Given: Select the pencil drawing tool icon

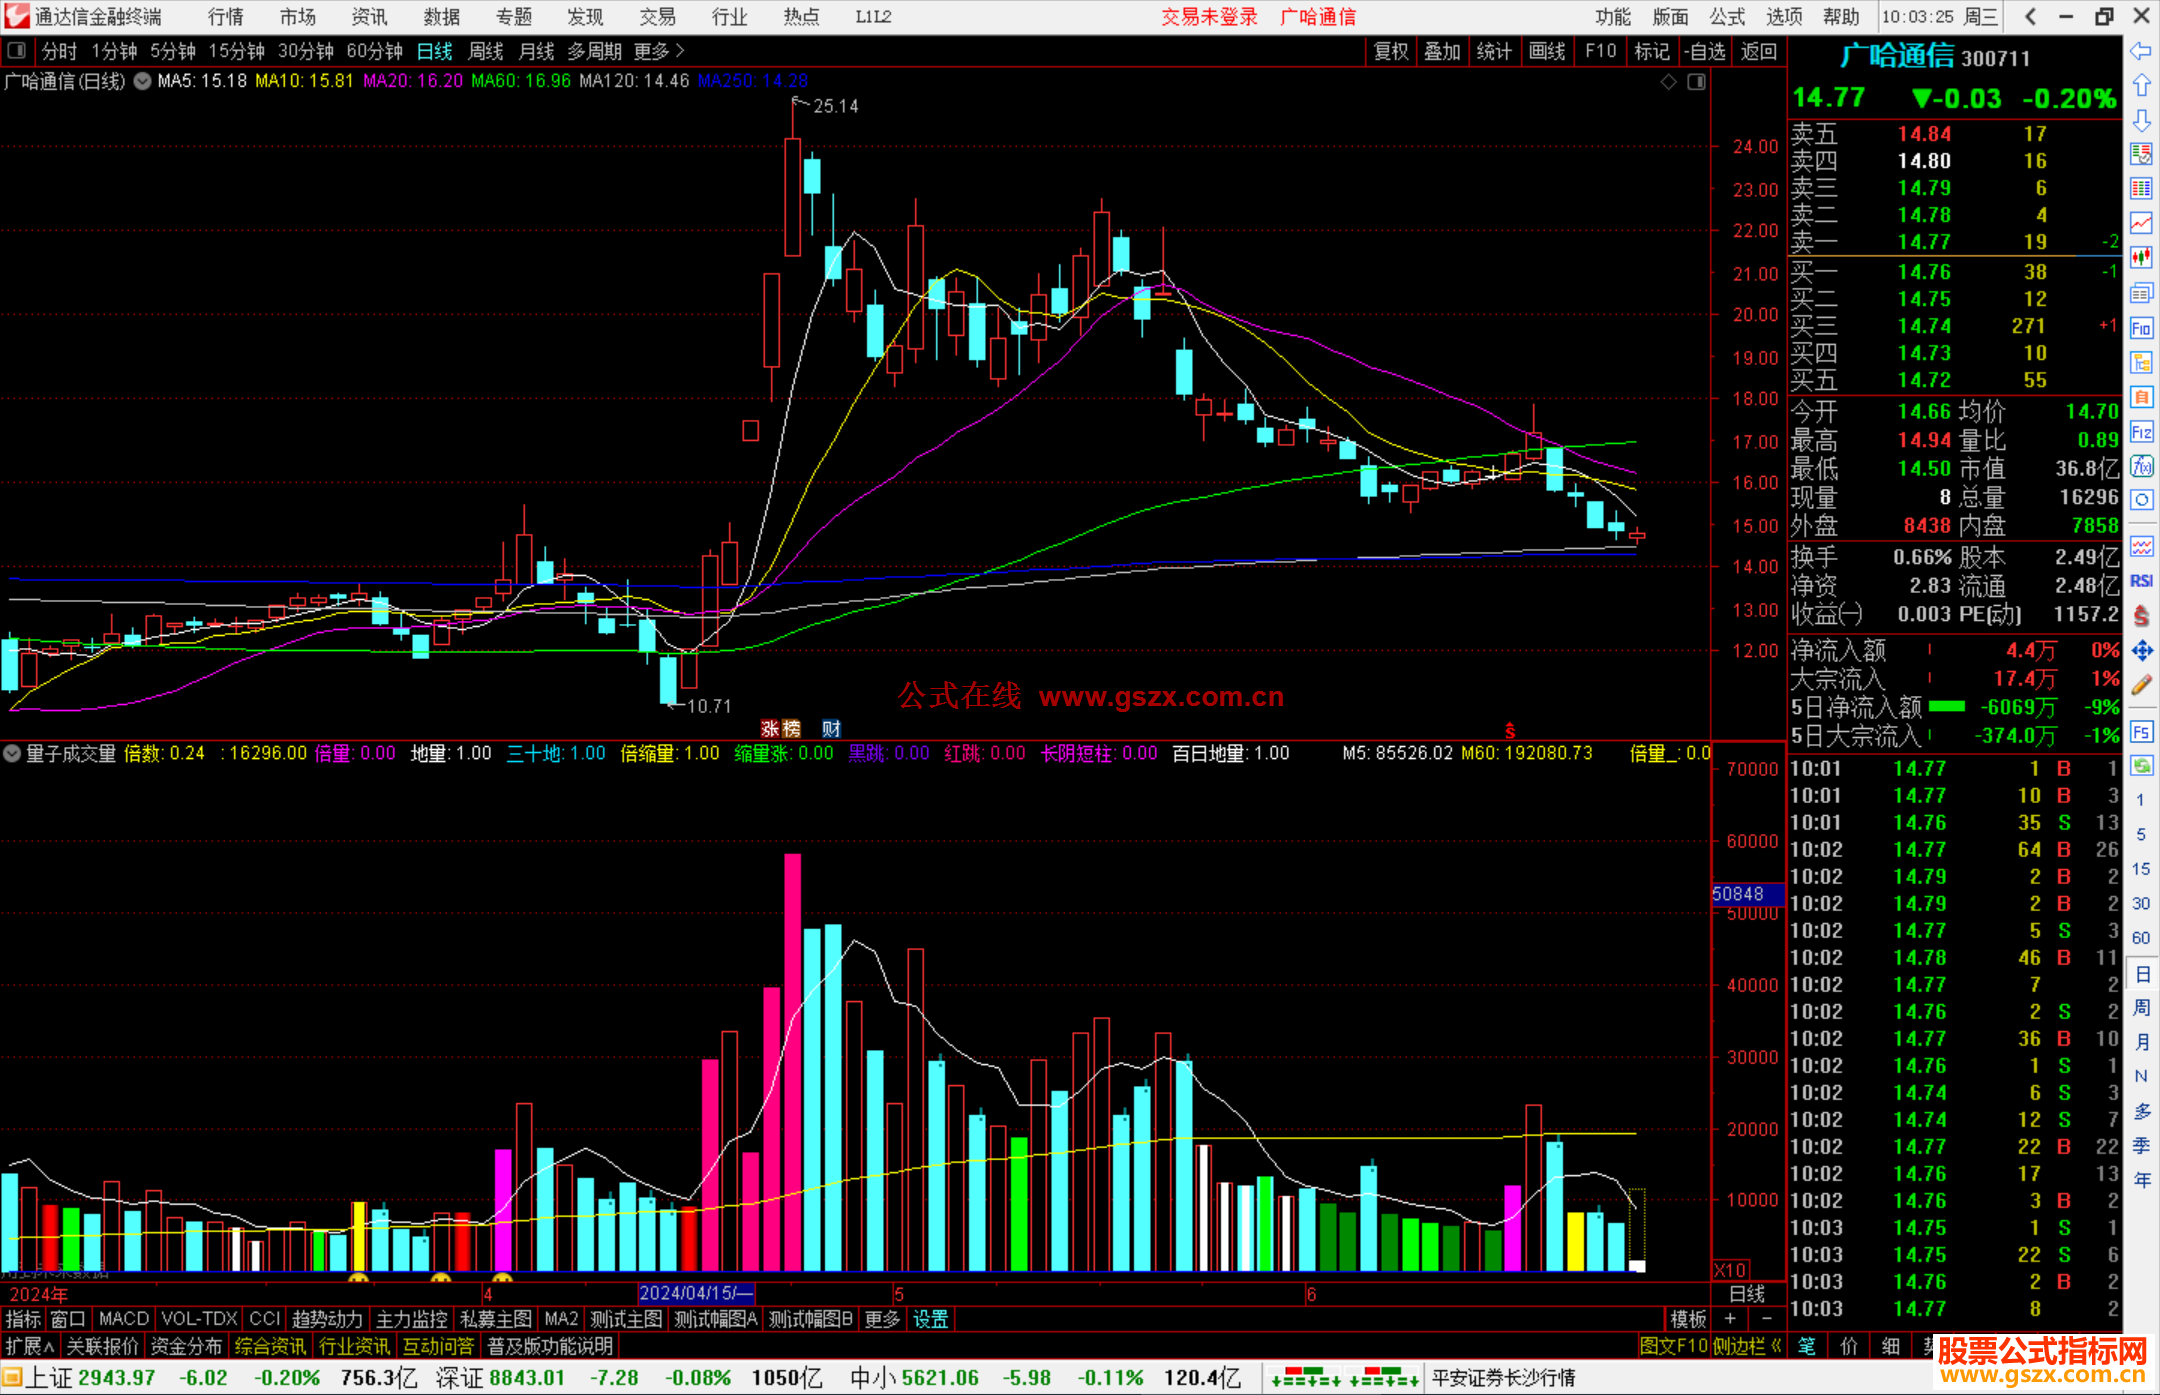Looking at the screenshot, I should point(2141,686).
